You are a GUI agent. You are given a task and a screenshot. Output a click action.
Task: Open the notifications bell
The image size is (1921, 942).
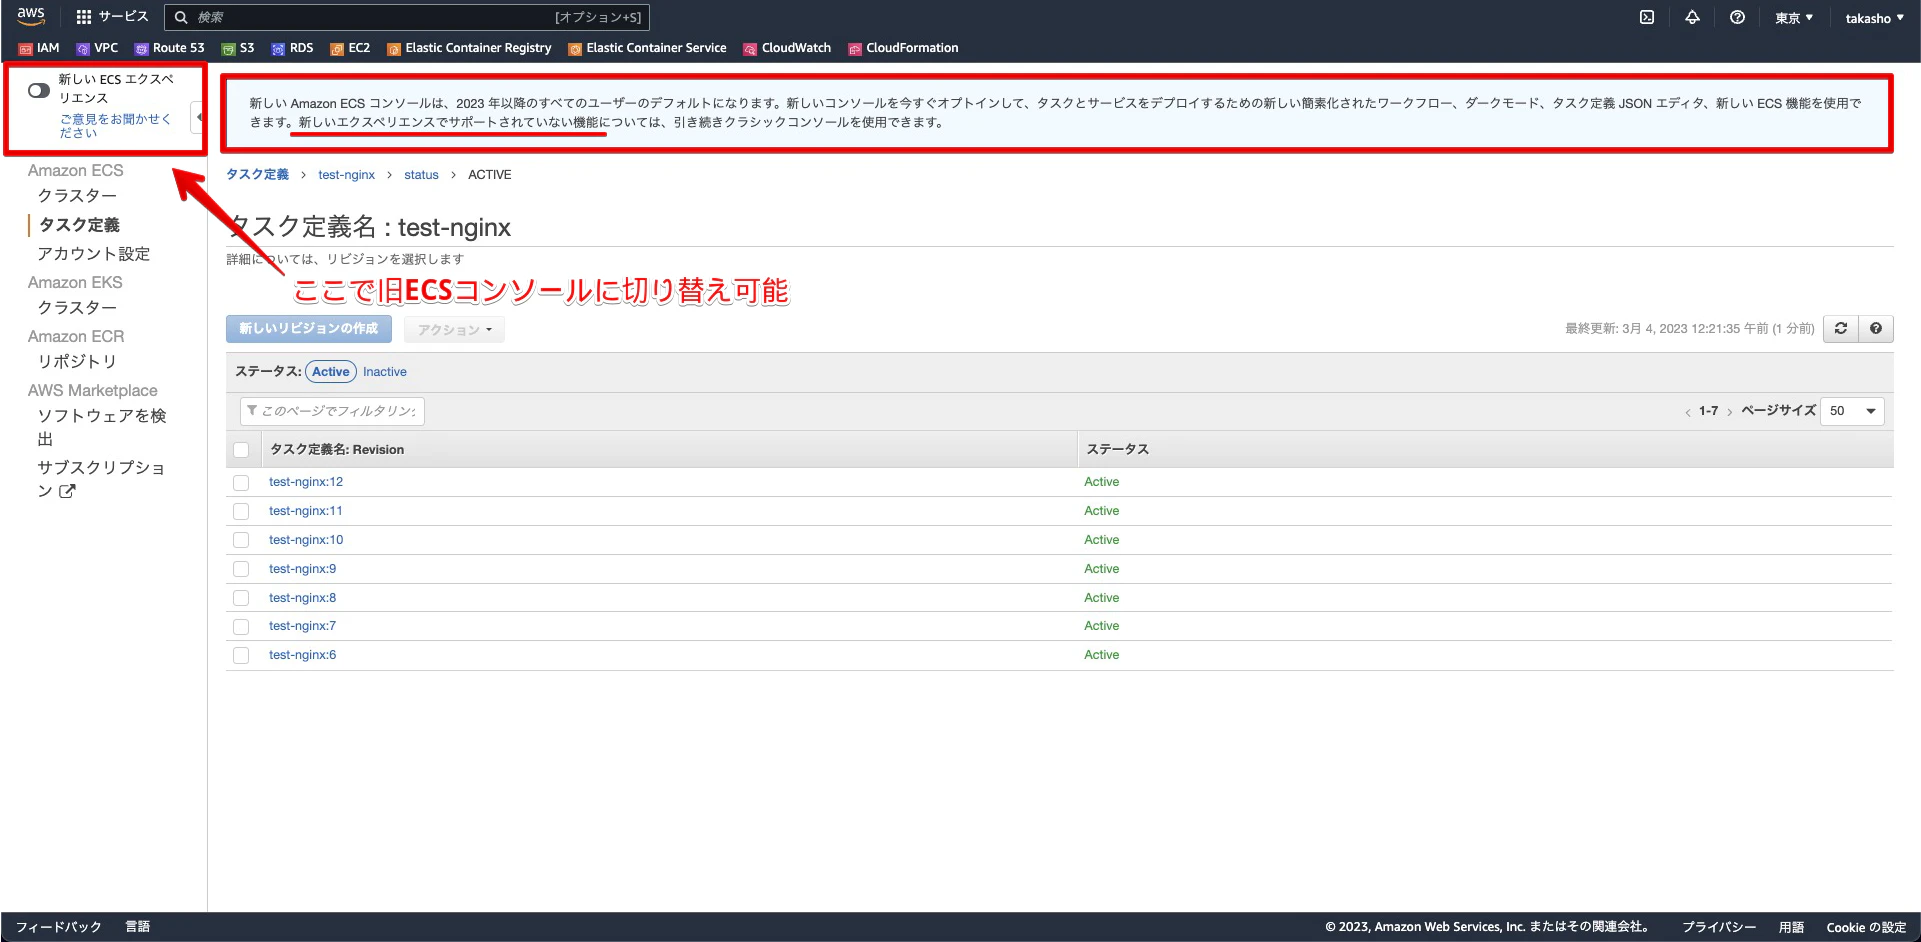[1692, 17]
